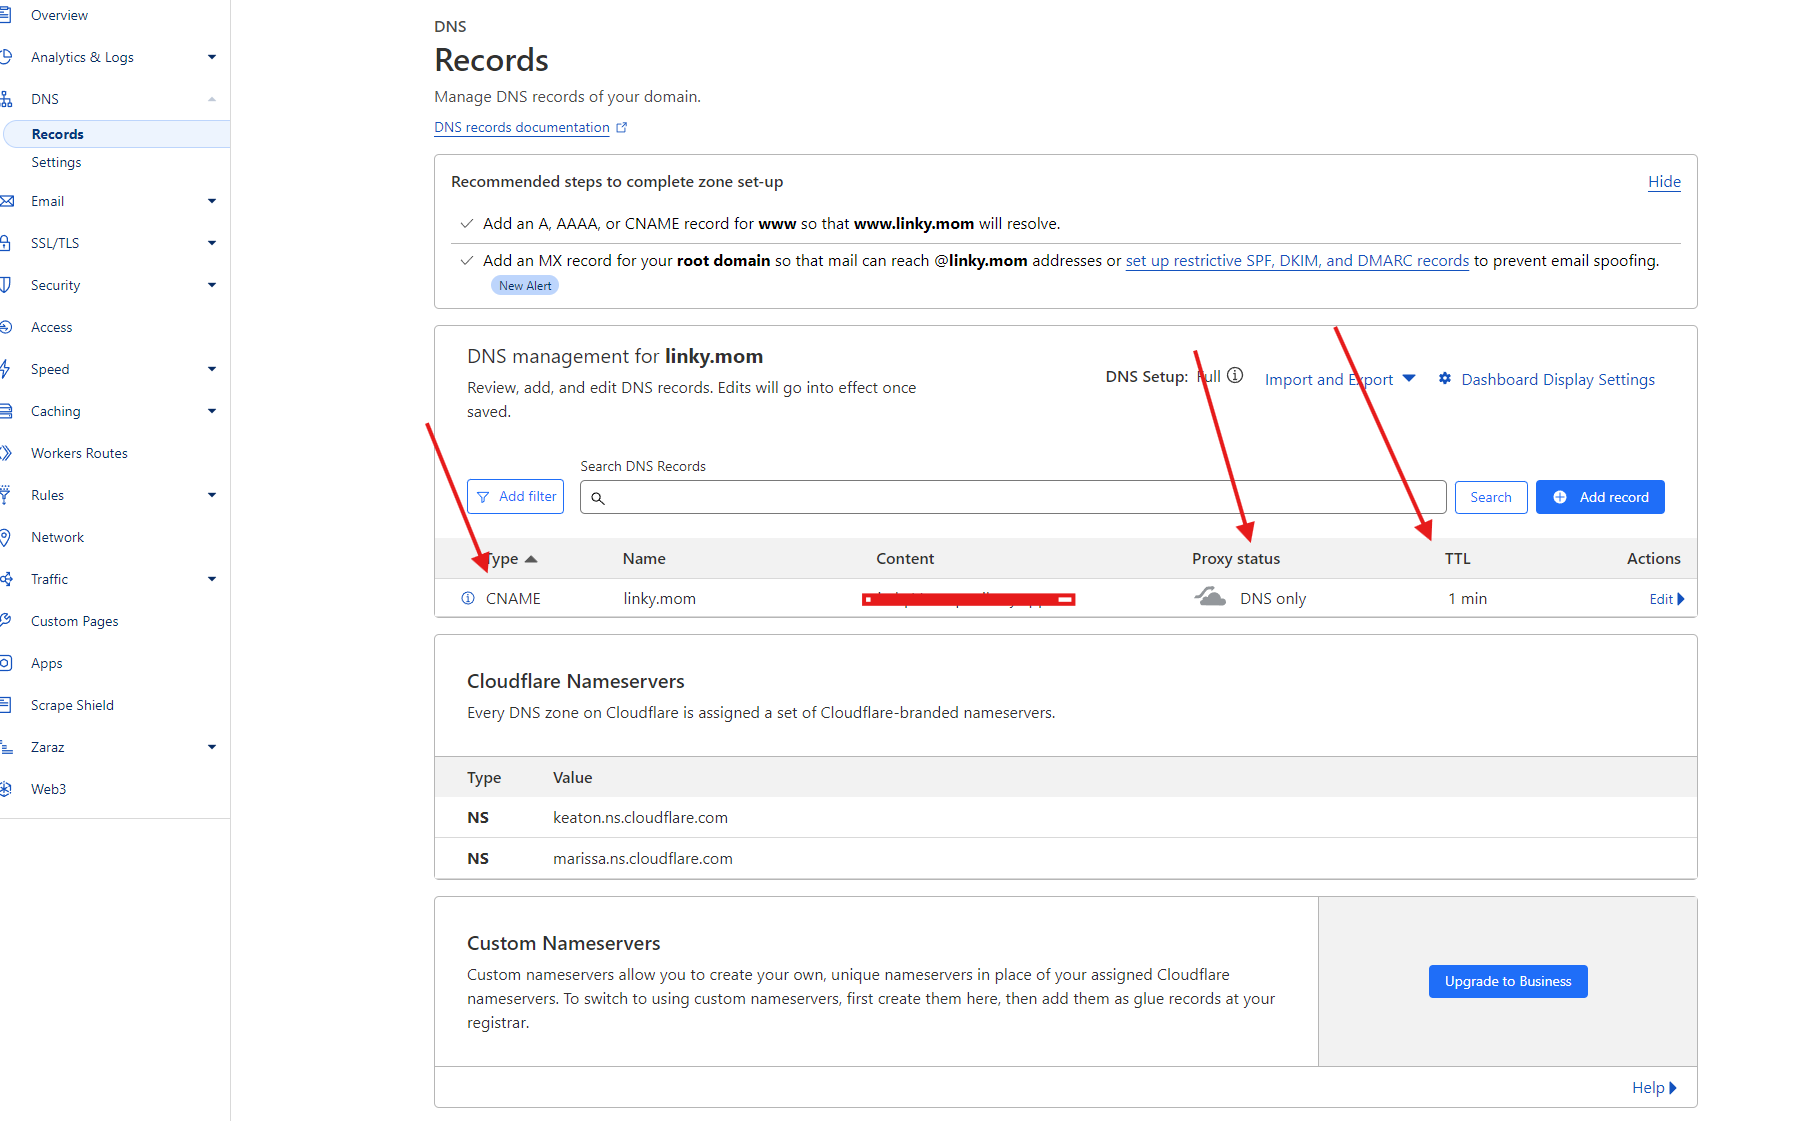Image resolution: width=1817 pixels, height=1121 pixels.
Task: Open Workers Routes in the sidebar
Action: point(79,453)
